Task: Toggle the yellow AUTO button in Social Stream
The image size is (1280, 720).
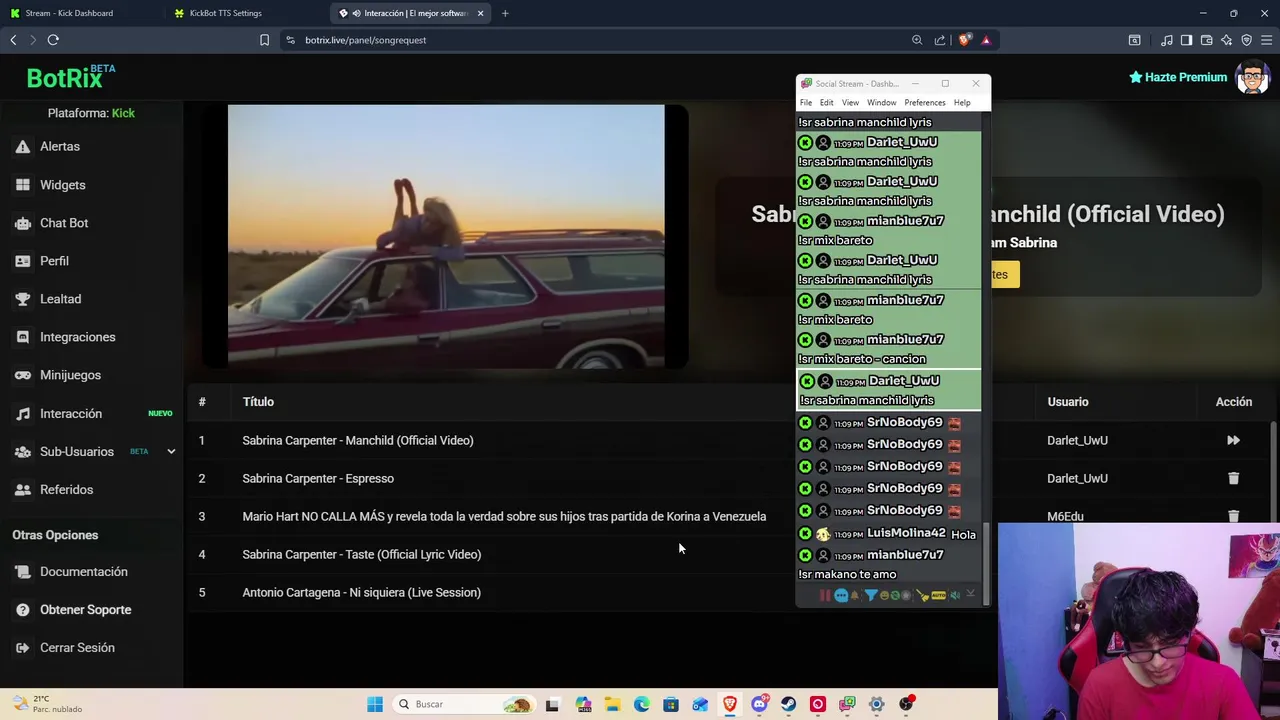Action: pos(938,595)
